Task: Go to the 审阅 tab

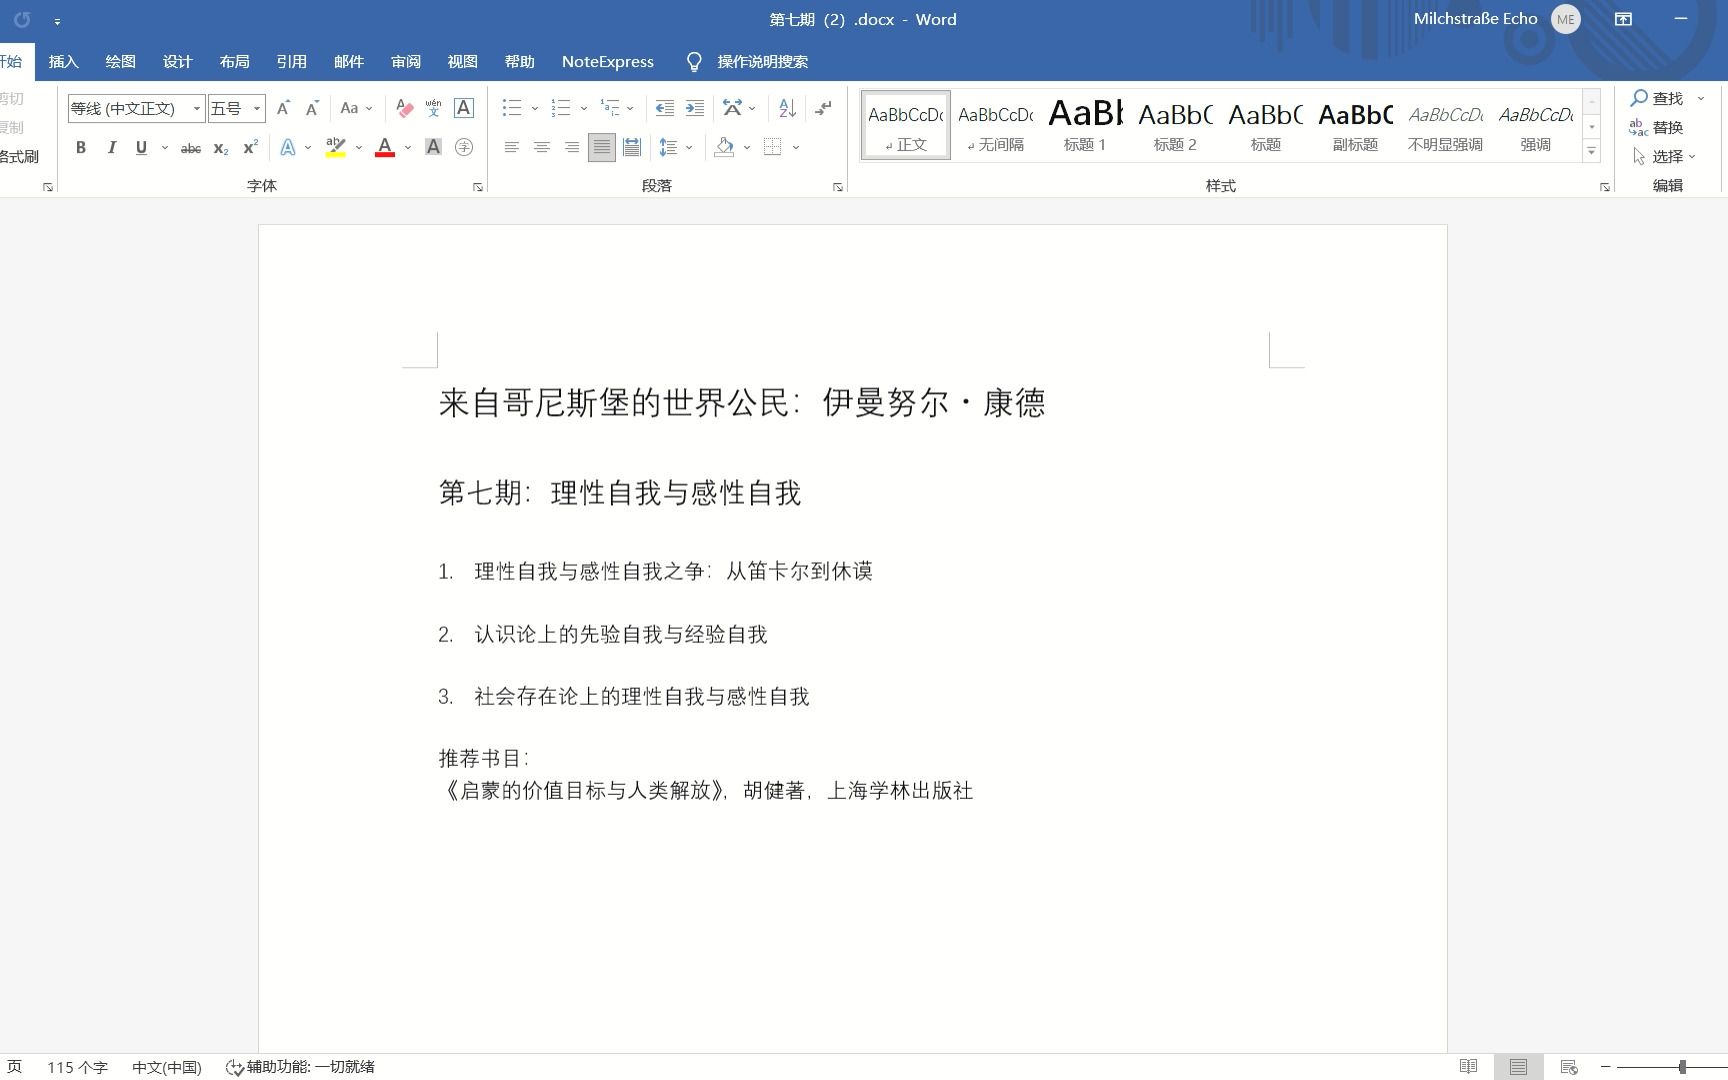Action: coord(405,62)
